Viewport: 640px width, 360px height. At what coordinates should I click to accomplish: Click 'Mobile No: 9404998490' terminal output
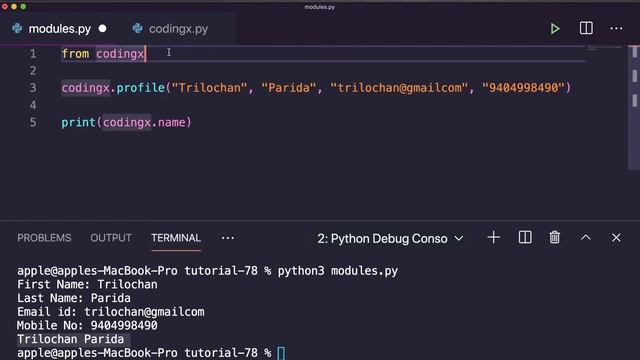coord(87,325)
